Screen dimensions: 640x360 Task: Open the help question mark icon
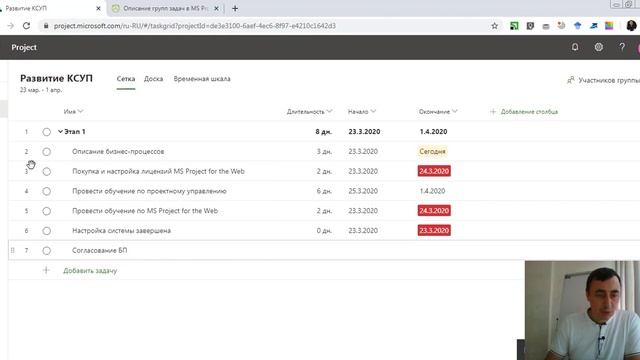[x=622, y=47]
